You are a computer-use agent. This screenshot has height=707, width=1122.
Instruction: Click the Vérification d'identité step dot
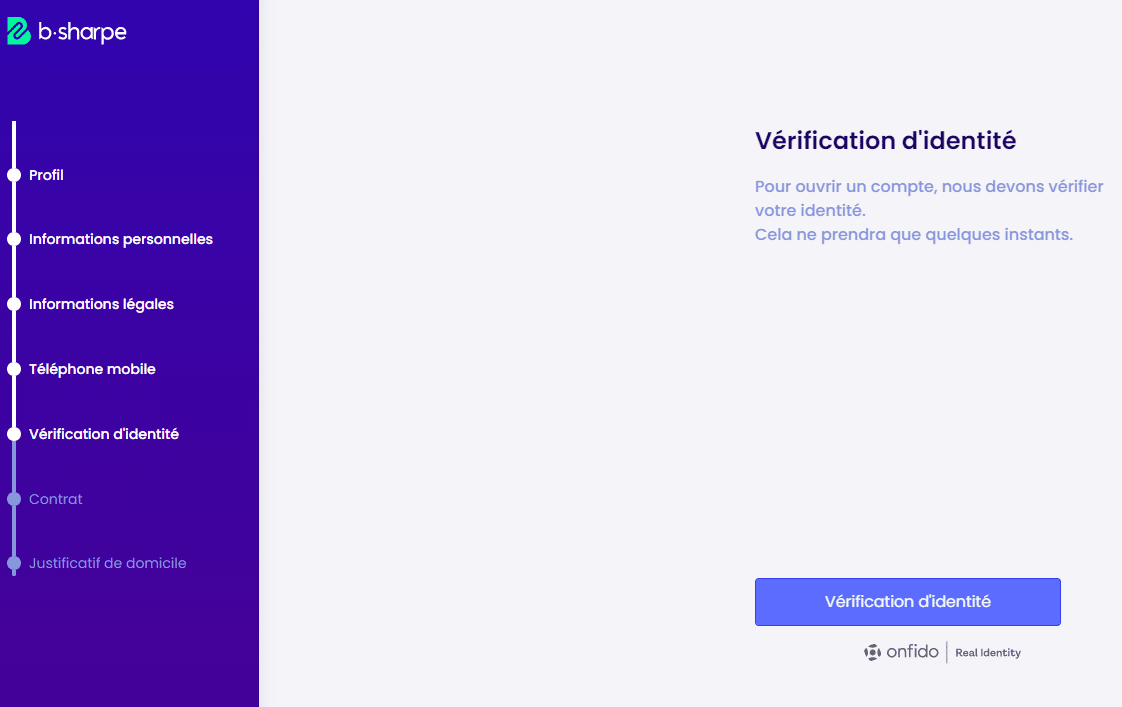14,434
